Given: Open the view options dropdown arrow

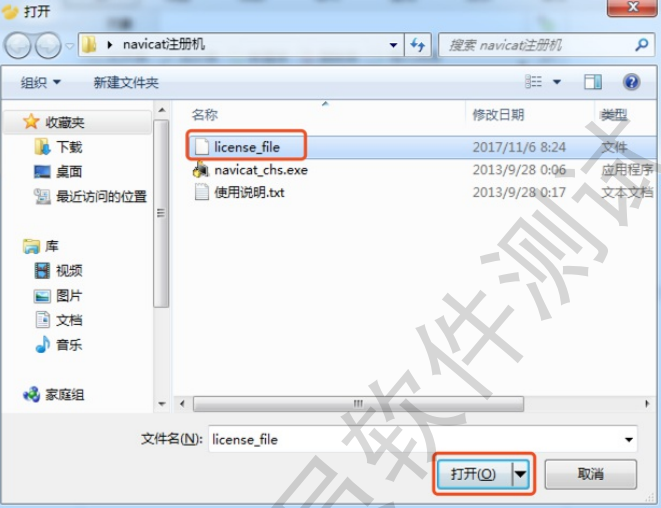Looking at the screenshot, I should tap(557, 82).
